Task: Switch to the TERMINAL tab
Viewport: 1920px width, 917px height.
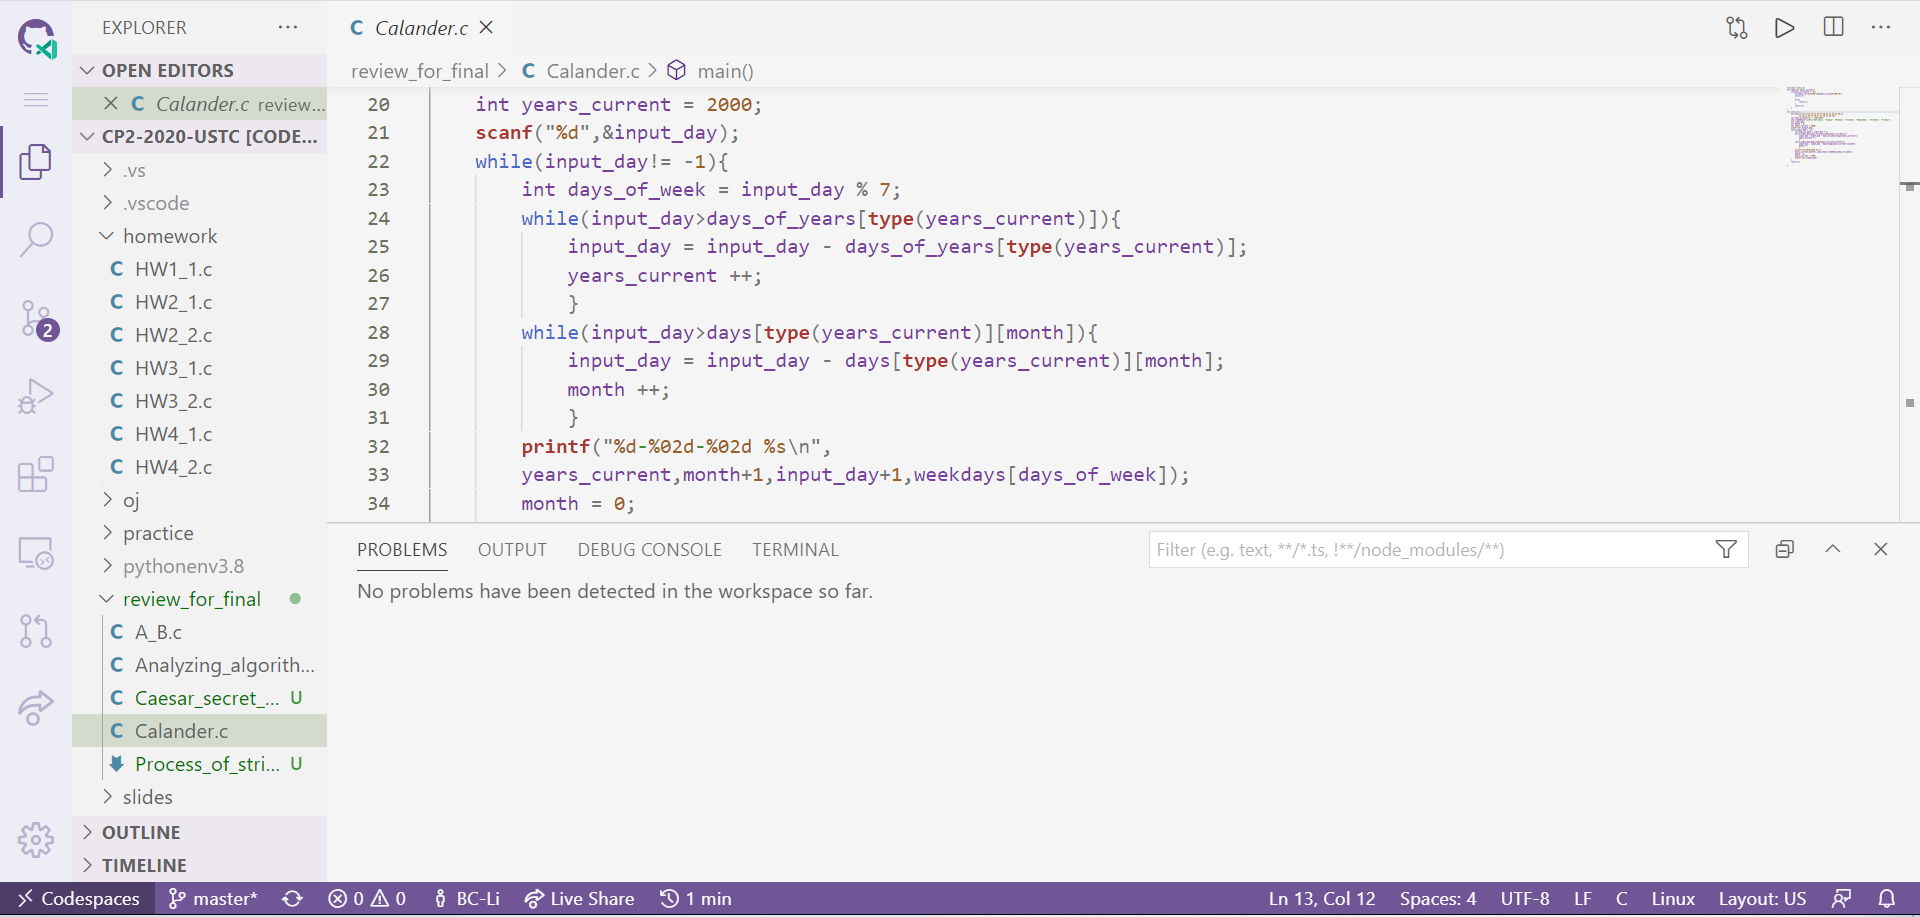Action: pos(795,549)
